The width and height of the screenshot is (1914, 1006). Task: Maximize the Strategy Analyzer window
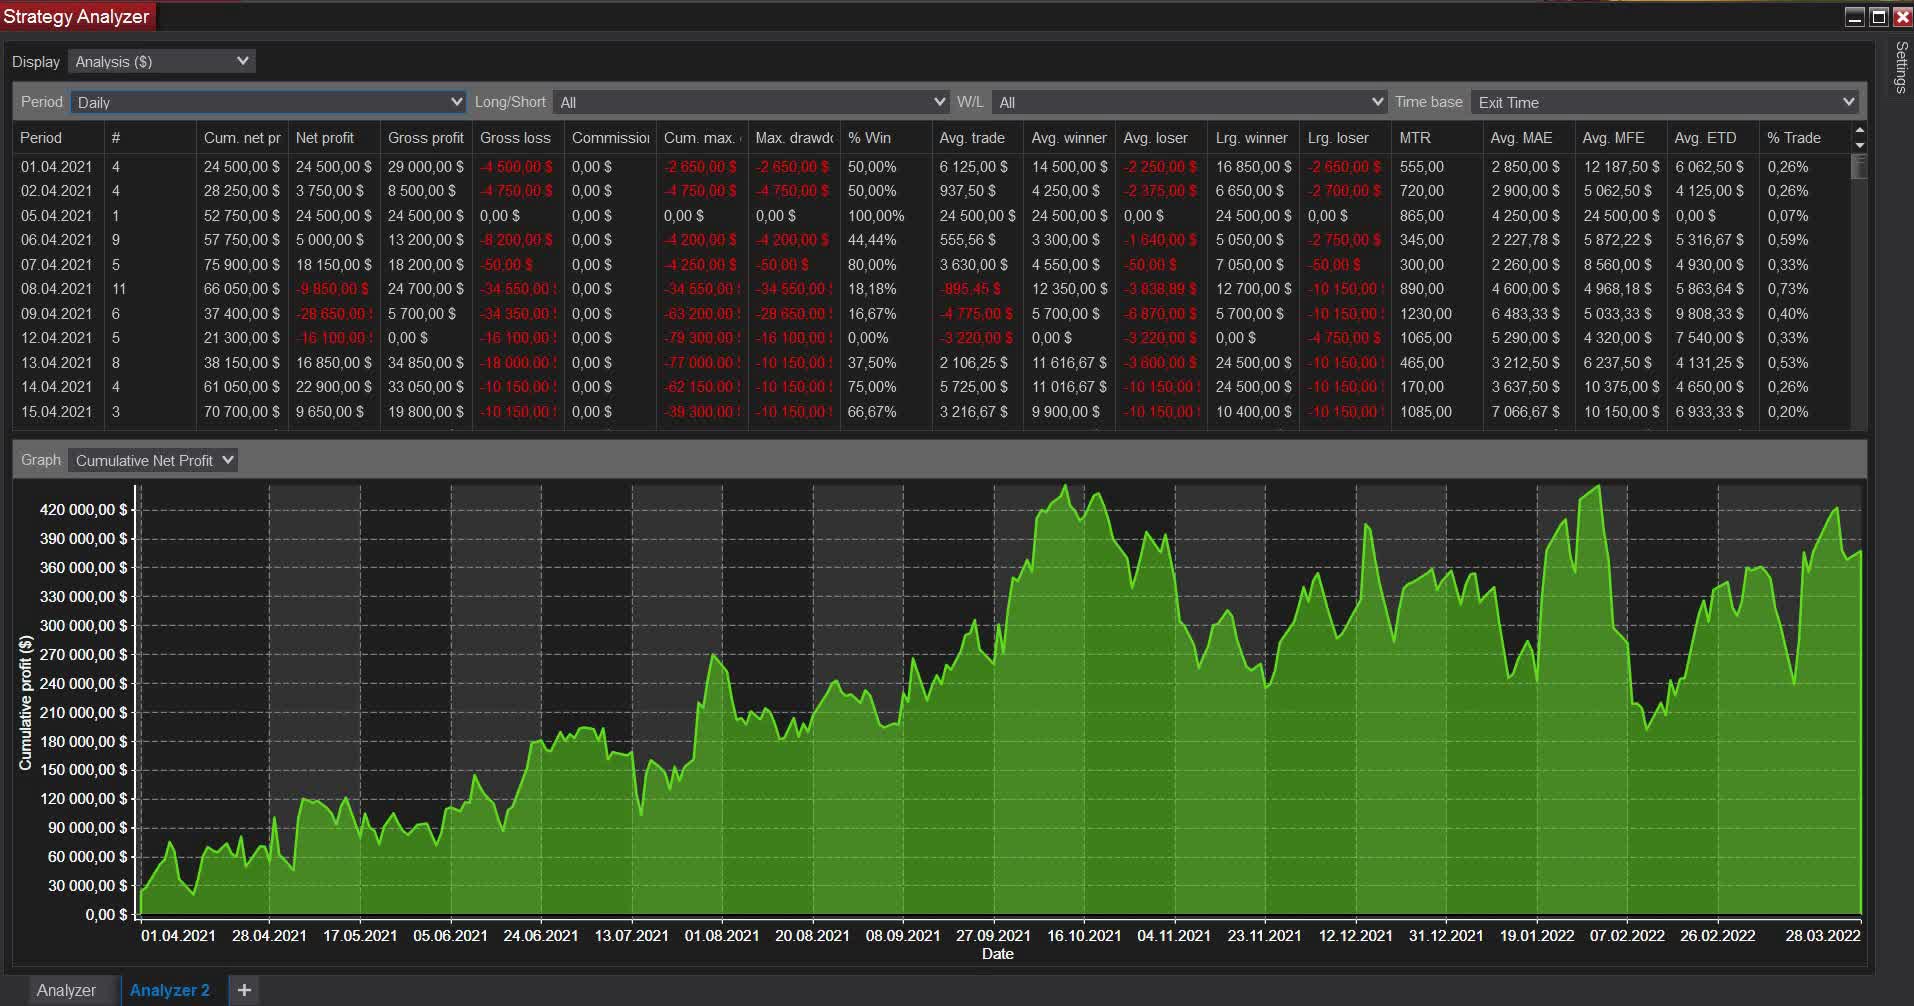[x=1878, y=17]
